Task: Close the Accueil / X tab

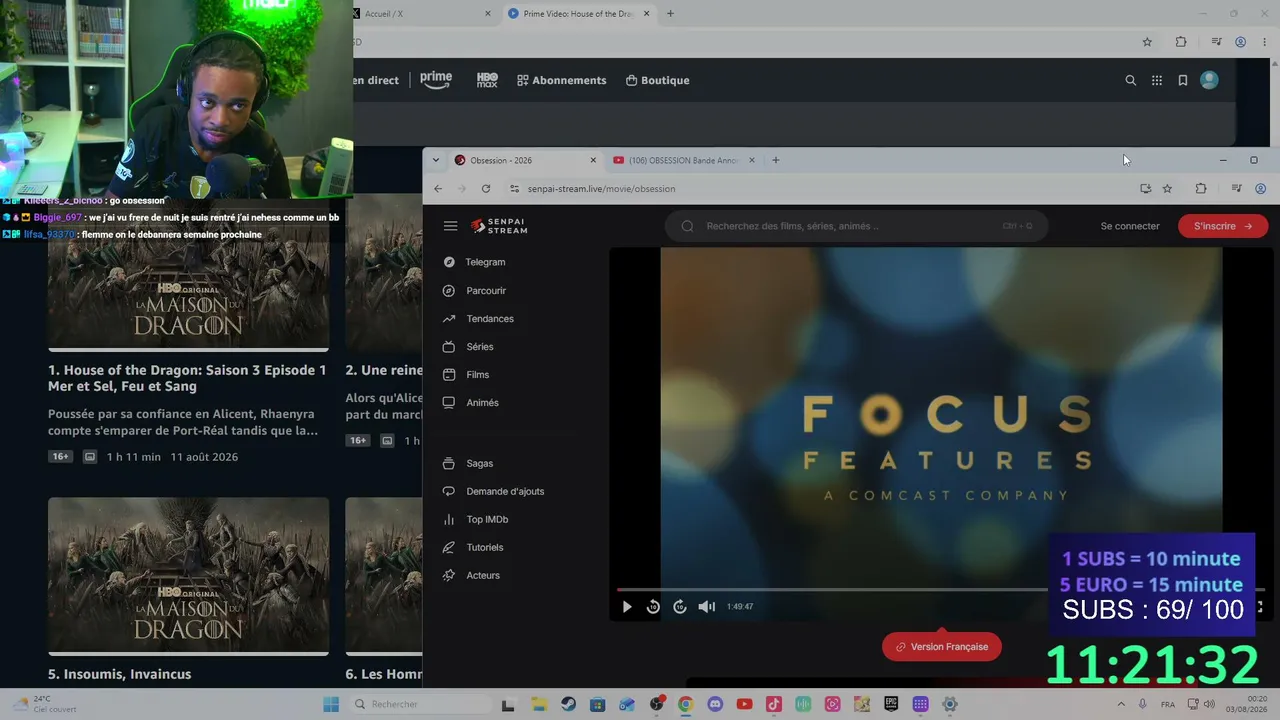Action: pos(488,14)
